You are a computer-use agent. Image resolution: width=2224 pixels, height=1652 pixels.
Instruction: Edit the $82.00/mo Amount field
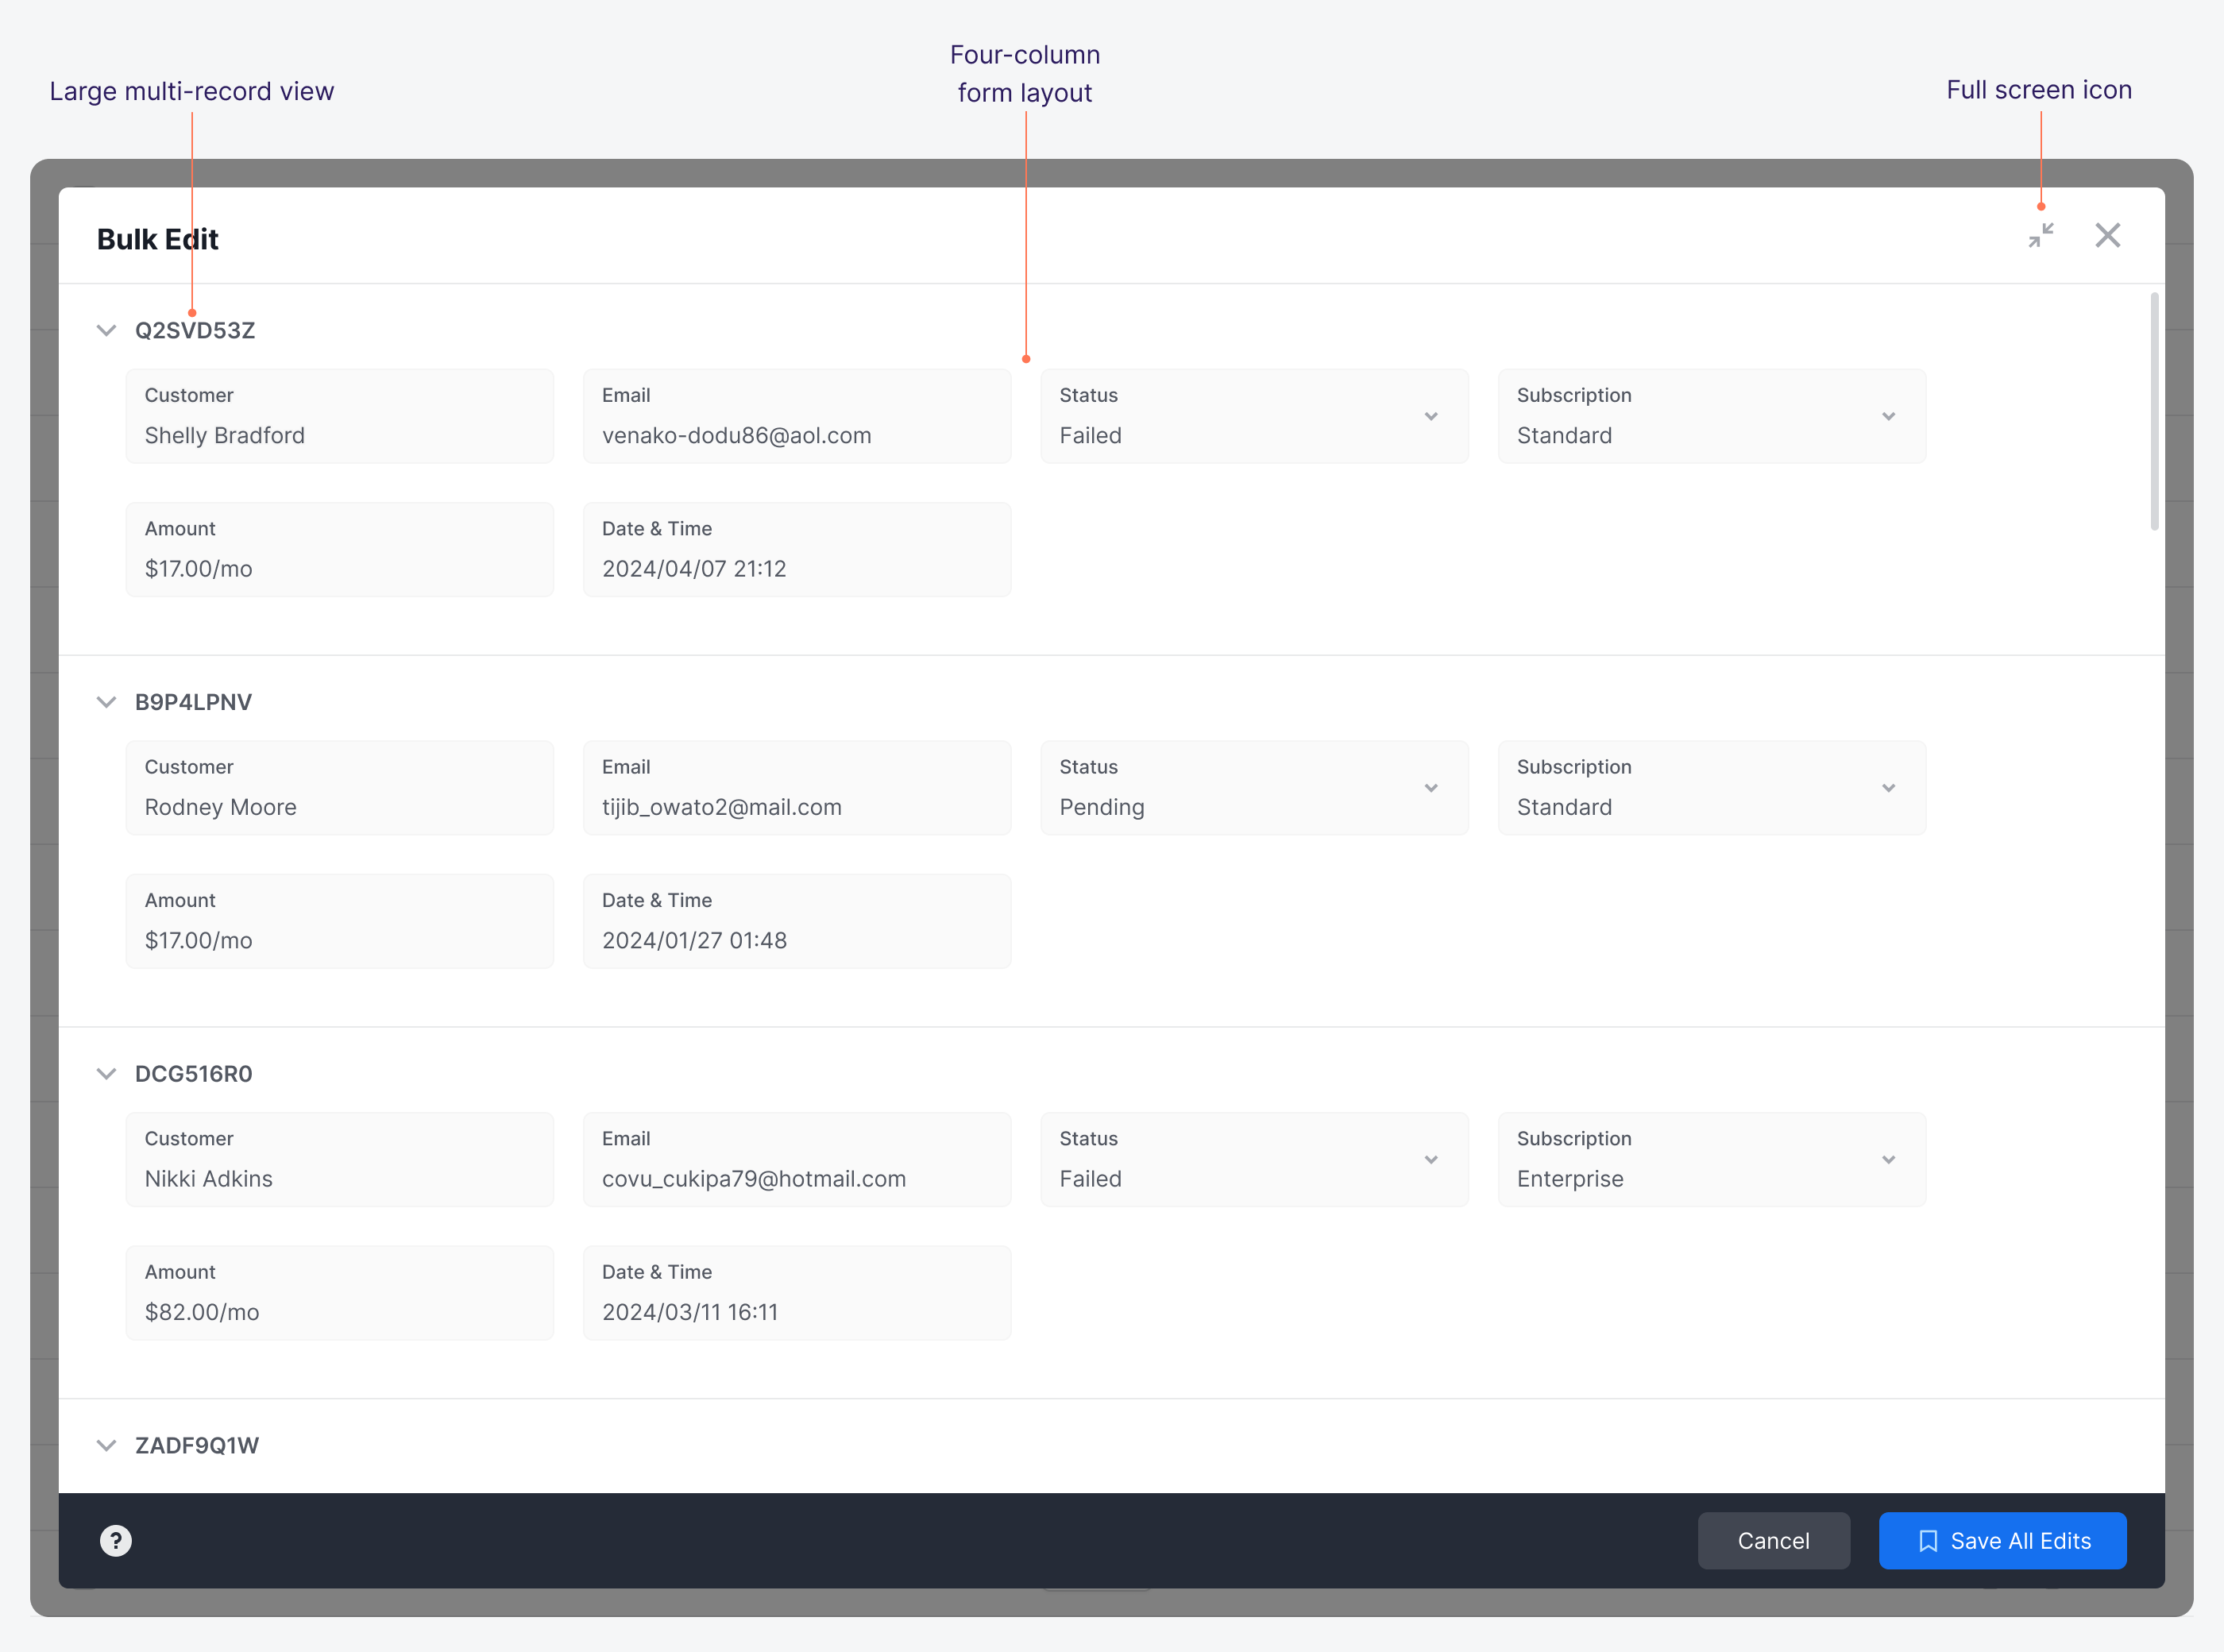pyautogui.click(x=339, y=1293)
